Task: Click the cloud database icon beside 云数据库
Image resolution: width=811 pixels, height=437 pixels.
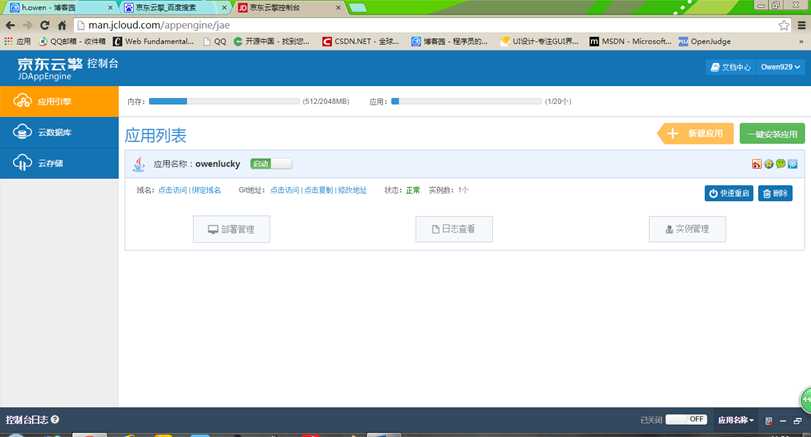Action: click(22, 132)
